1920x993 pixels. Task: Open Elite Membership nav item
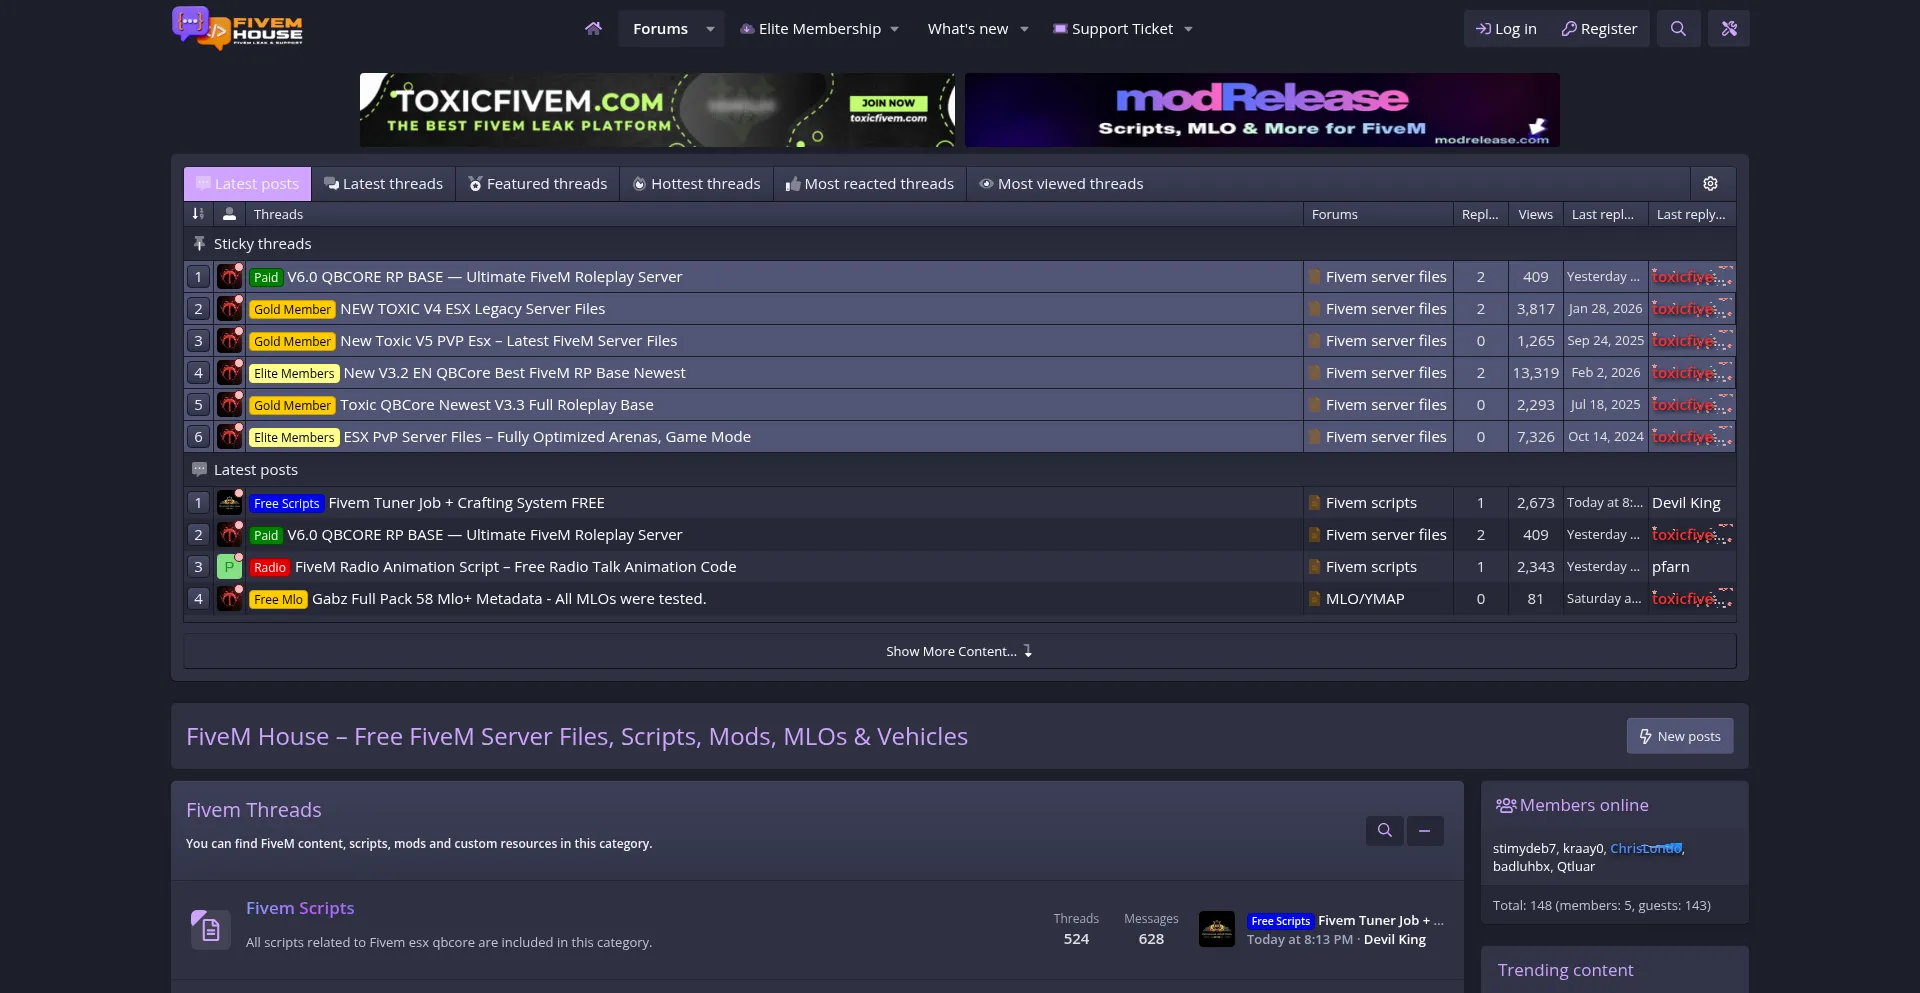pyautogui.click(x=810, y=29)
